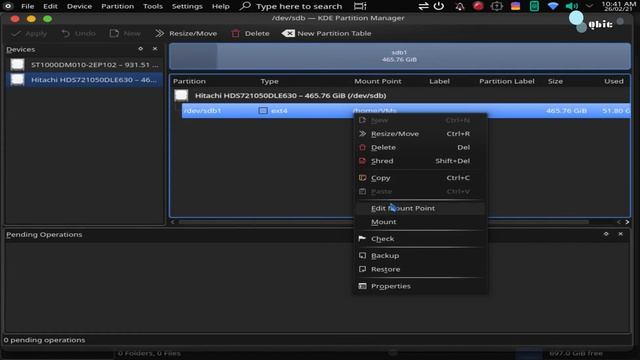Click the green application tray icon

pos(534,6)
